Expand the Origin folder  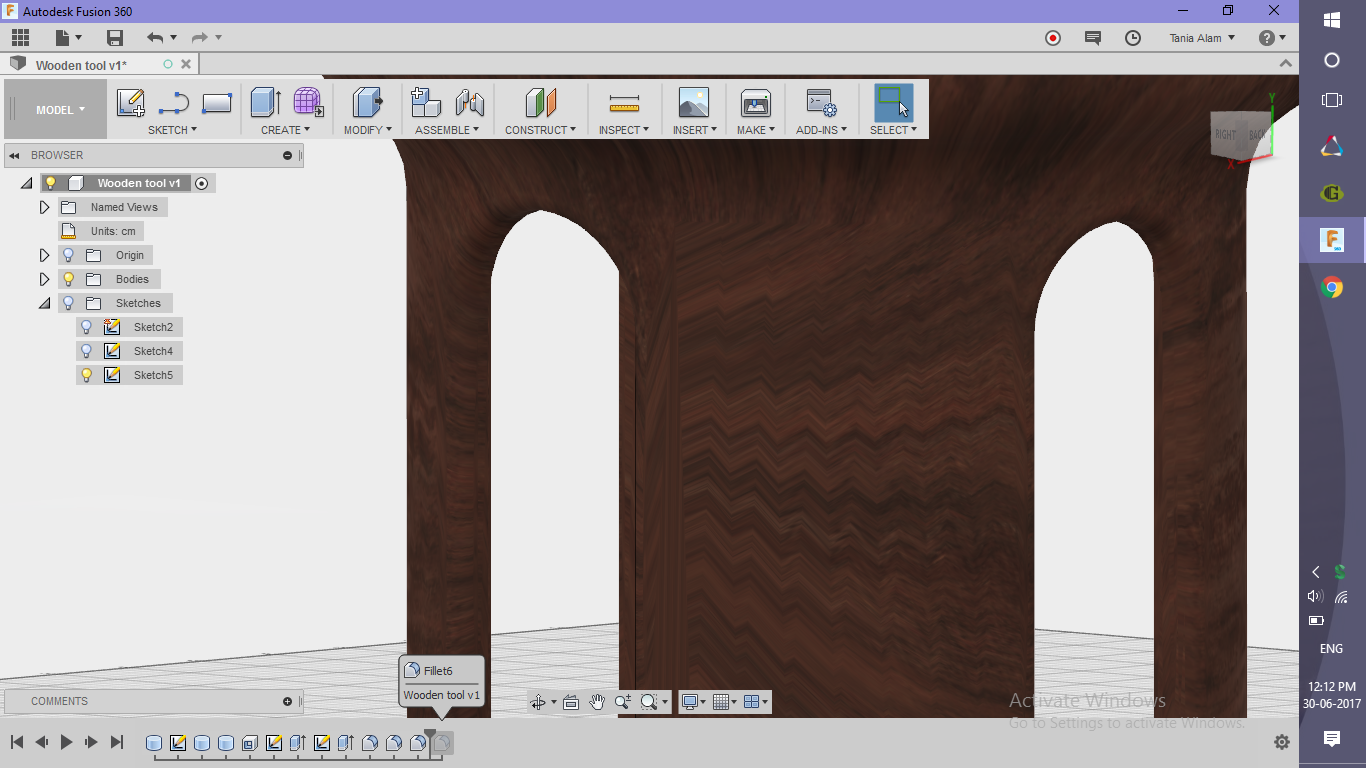[x=44, y=255]
